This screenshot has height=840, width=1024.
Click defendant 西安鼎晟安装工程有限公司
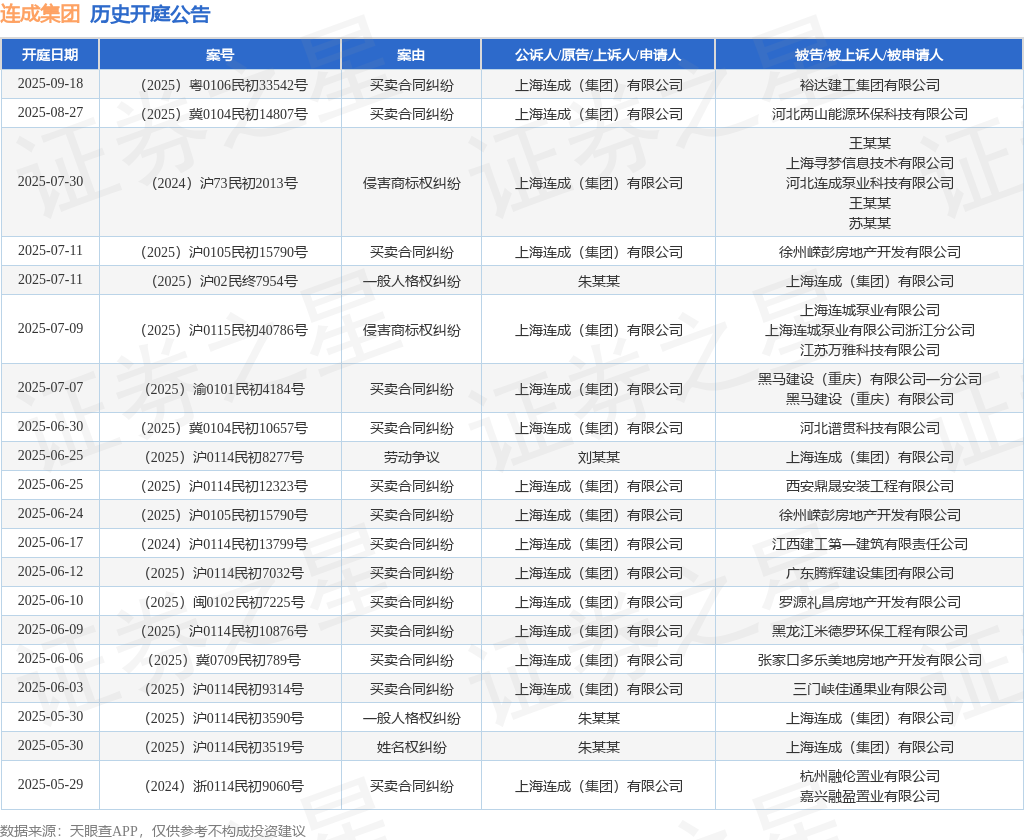click(x=870, y=487)
